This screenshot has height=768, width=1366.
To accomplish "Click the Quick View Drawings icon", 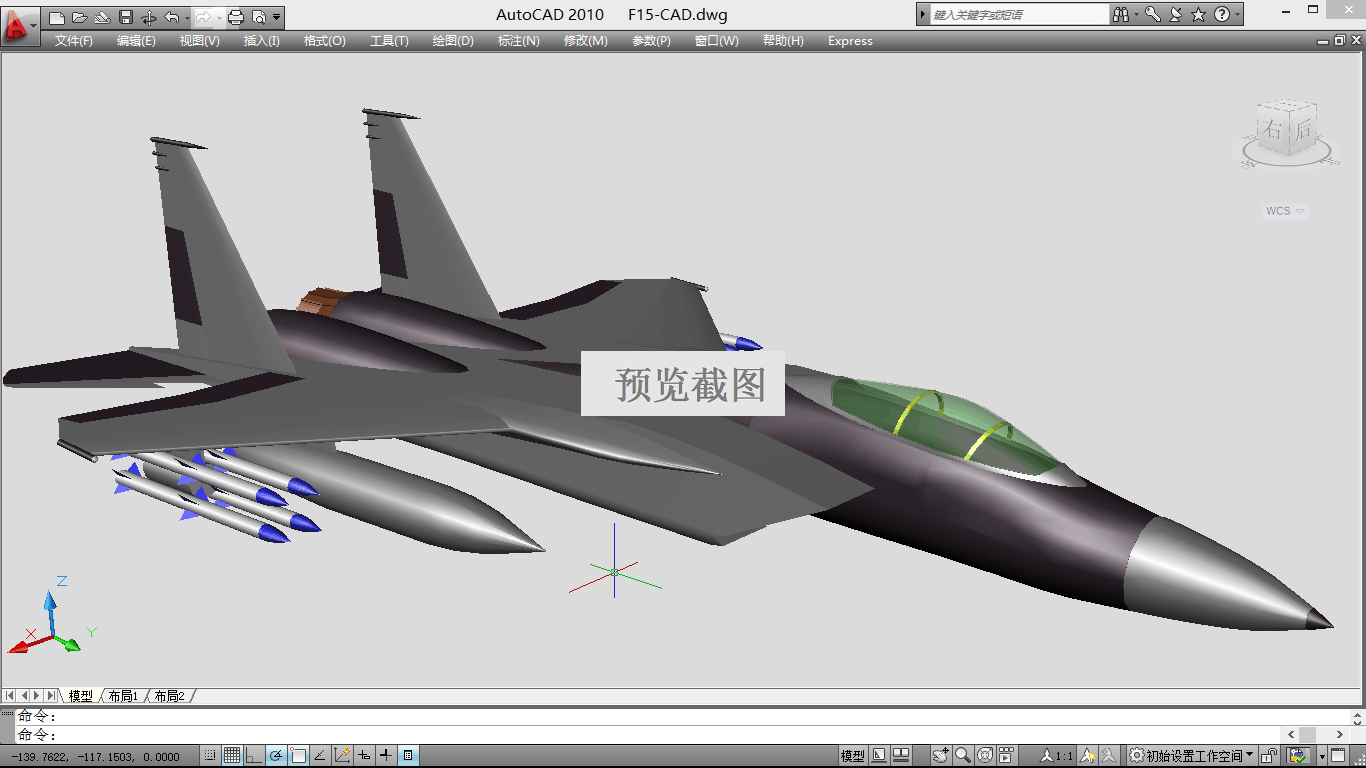I will (x=900, y=756).
